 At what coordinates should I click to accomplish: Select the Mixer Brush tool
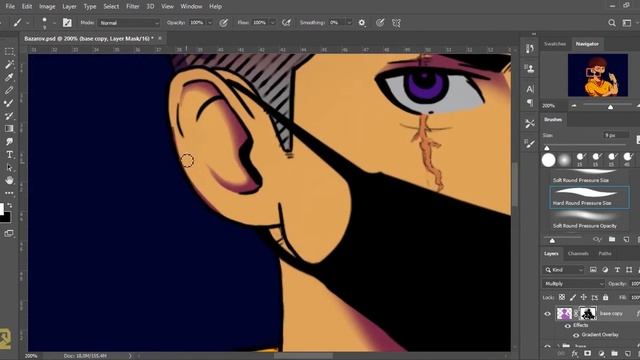tap(9, 103)
